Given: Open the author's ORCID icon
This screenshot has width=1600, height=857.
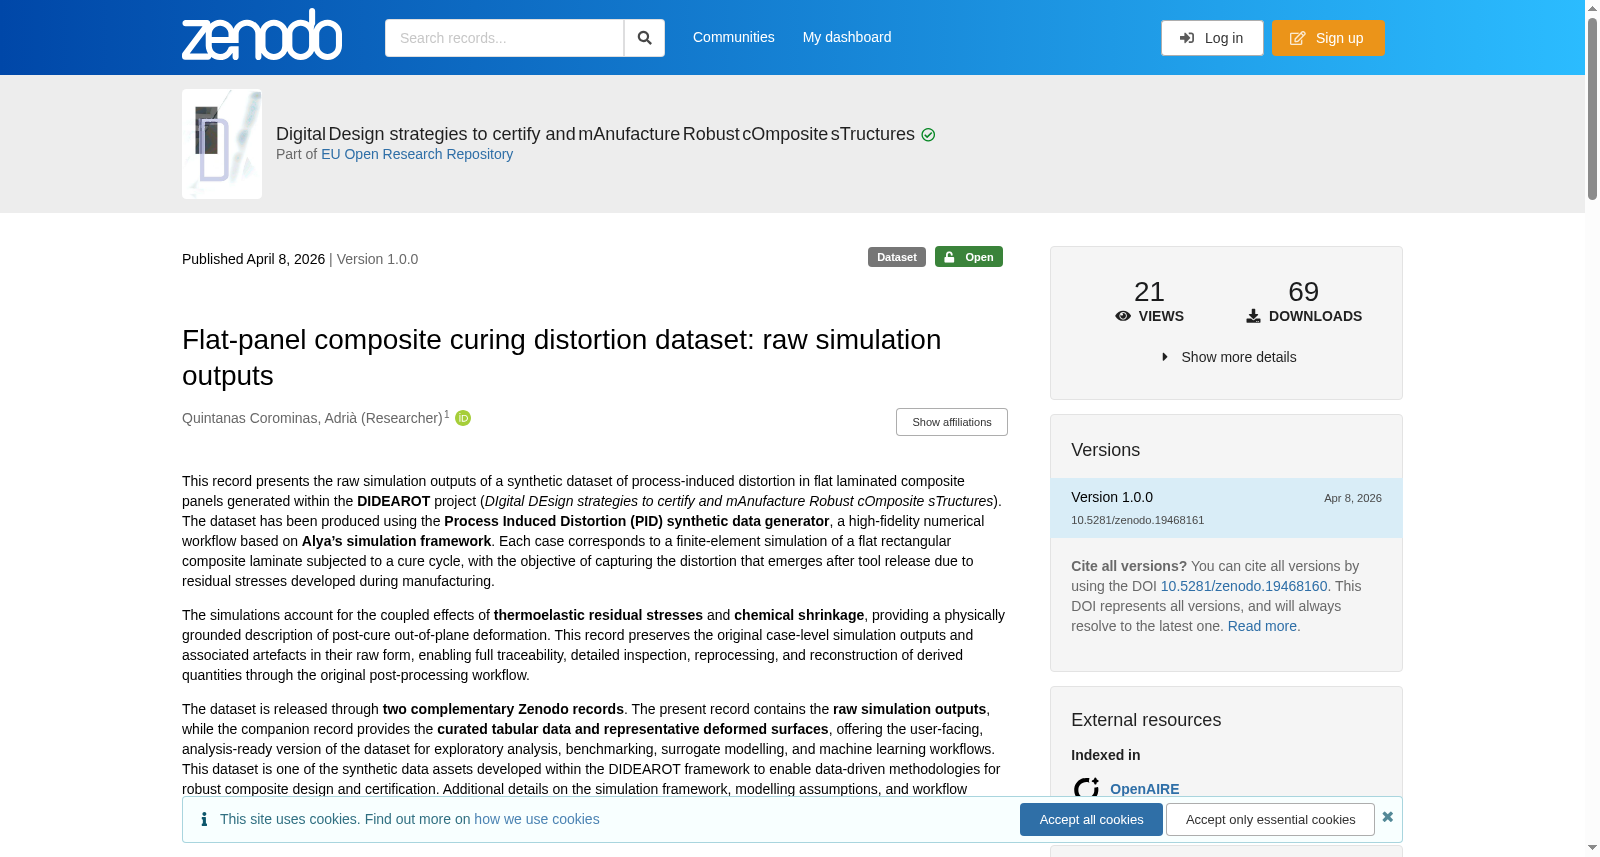Looking at the screenshot, I should (x=463, y=418).
